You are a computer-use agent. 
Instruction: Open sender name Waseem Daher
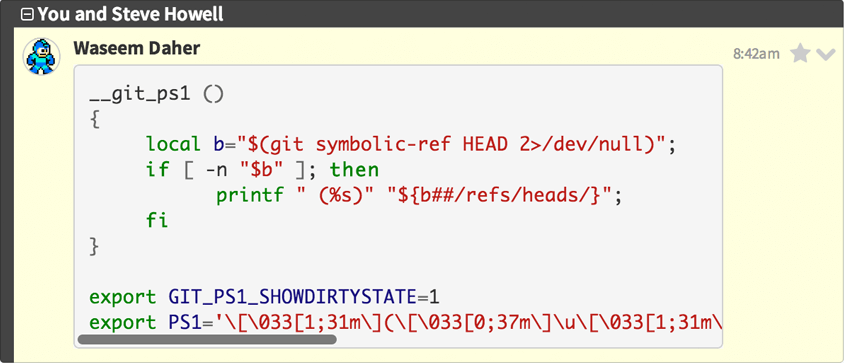[137, 48]
